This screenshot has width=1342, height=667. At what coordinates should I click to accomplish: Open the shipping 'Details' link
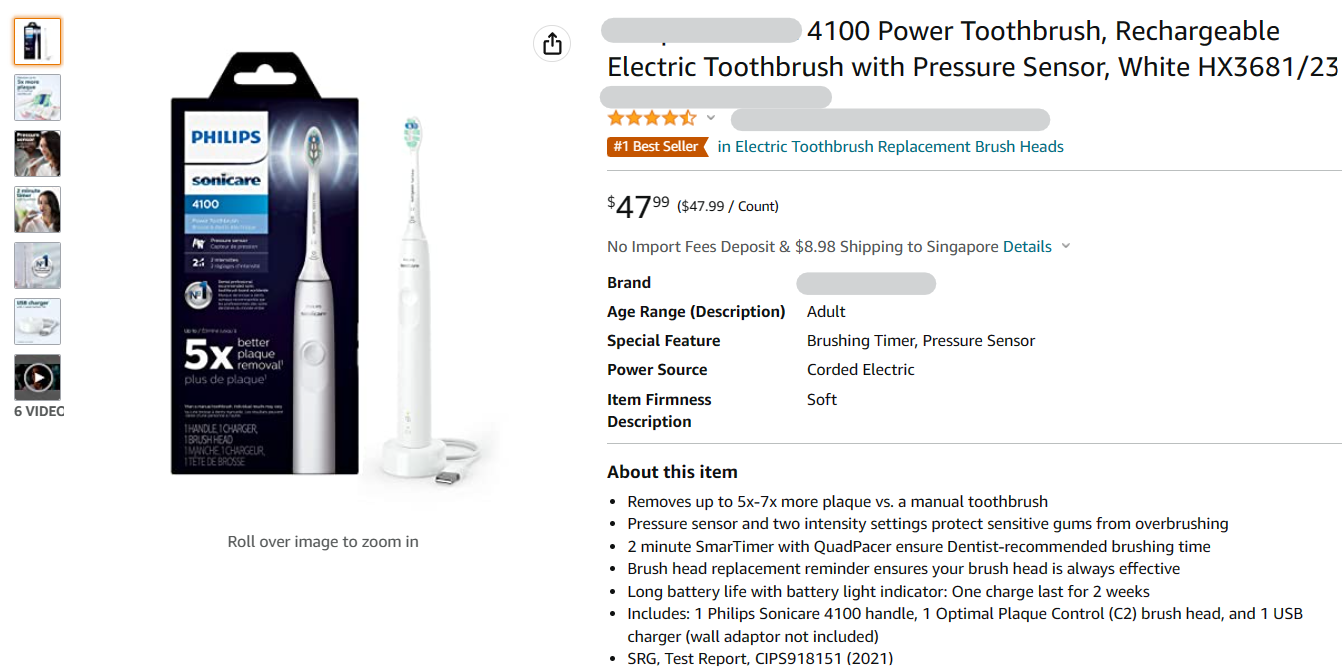click(x=1027, y=246)
